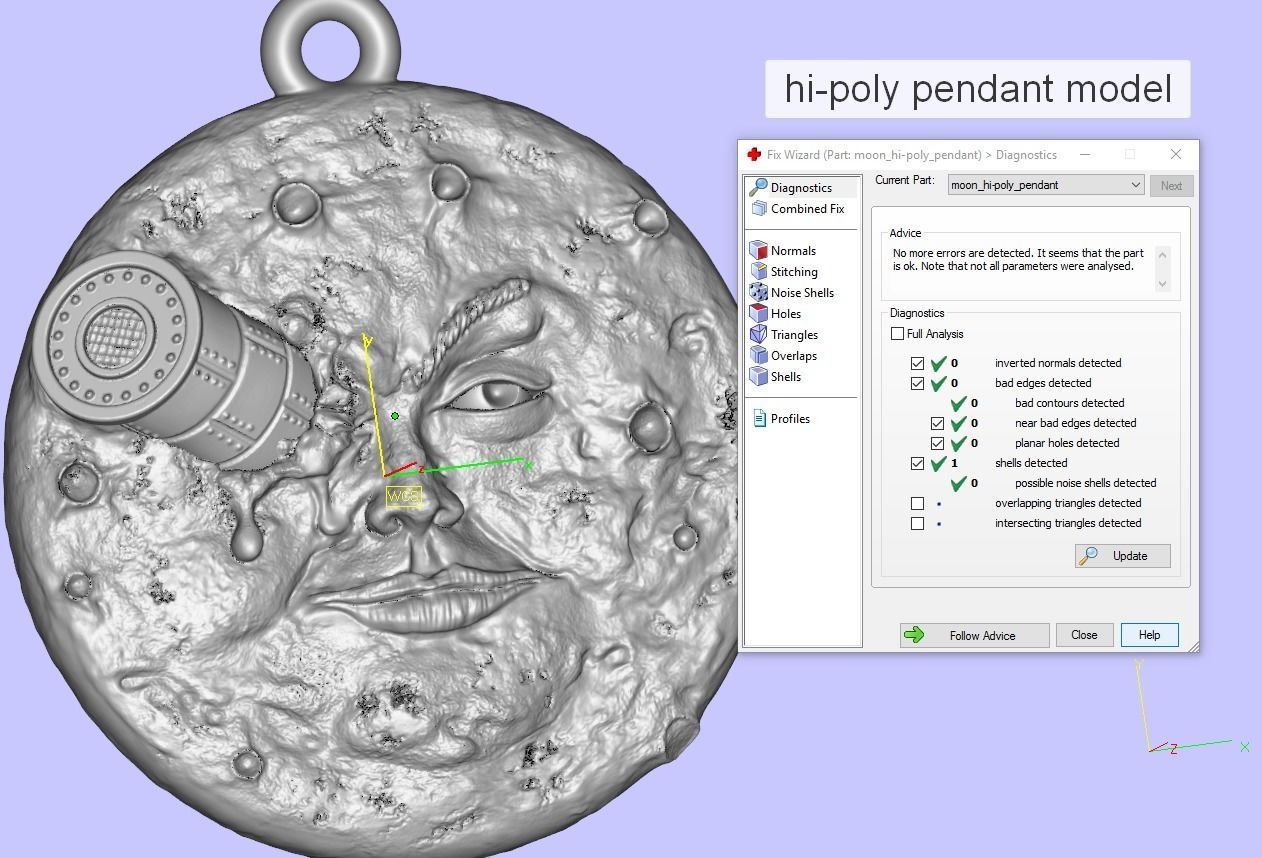Screen dimensions: 1262x858
Task: Select the Combined Fix menu label
Action: click(x=807, y=208)
